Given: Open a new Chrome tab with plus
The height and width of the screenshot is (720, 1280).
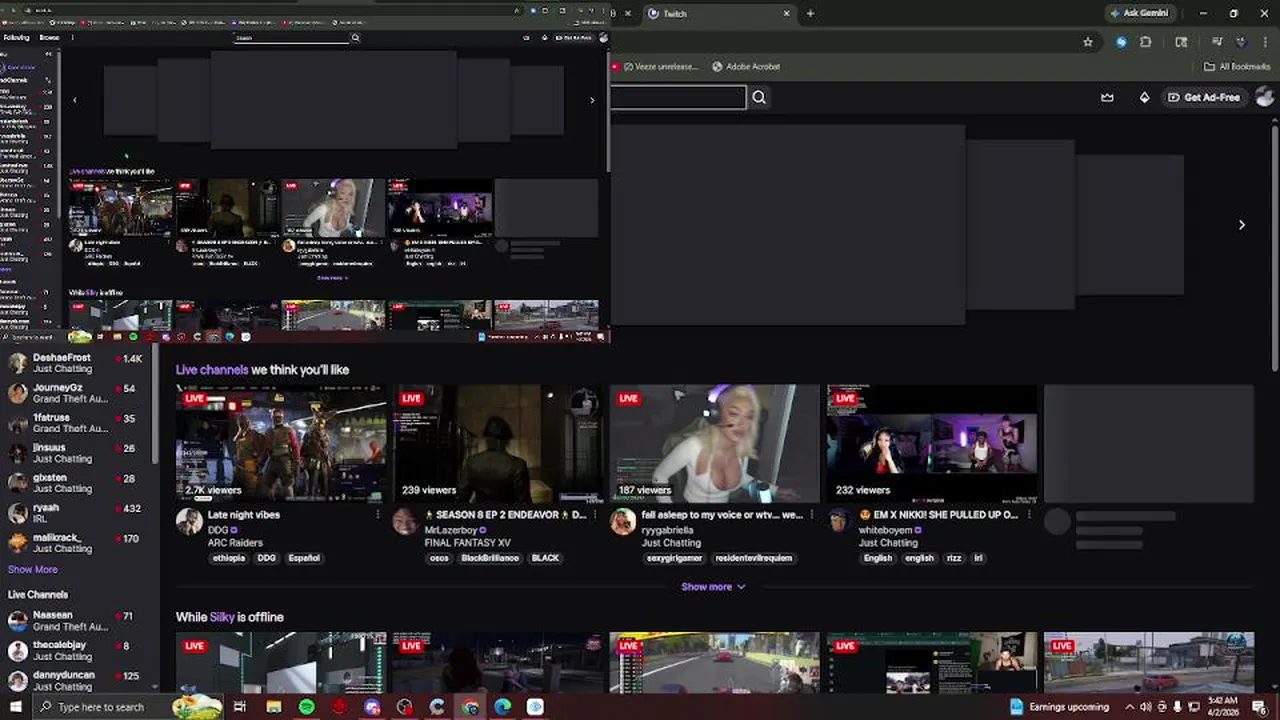Looking at the screenshot, I should [810, 13].
